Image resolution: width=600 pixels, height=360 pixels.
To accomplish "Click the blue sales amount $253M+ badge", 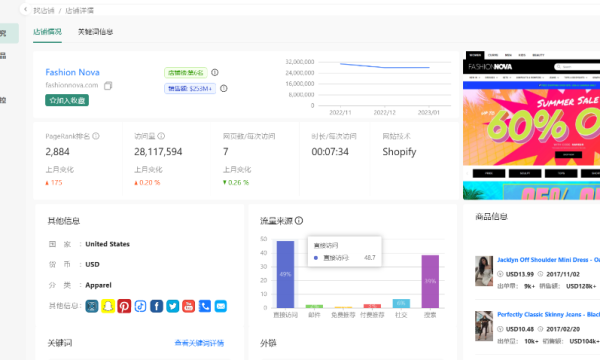I will 190,88.
